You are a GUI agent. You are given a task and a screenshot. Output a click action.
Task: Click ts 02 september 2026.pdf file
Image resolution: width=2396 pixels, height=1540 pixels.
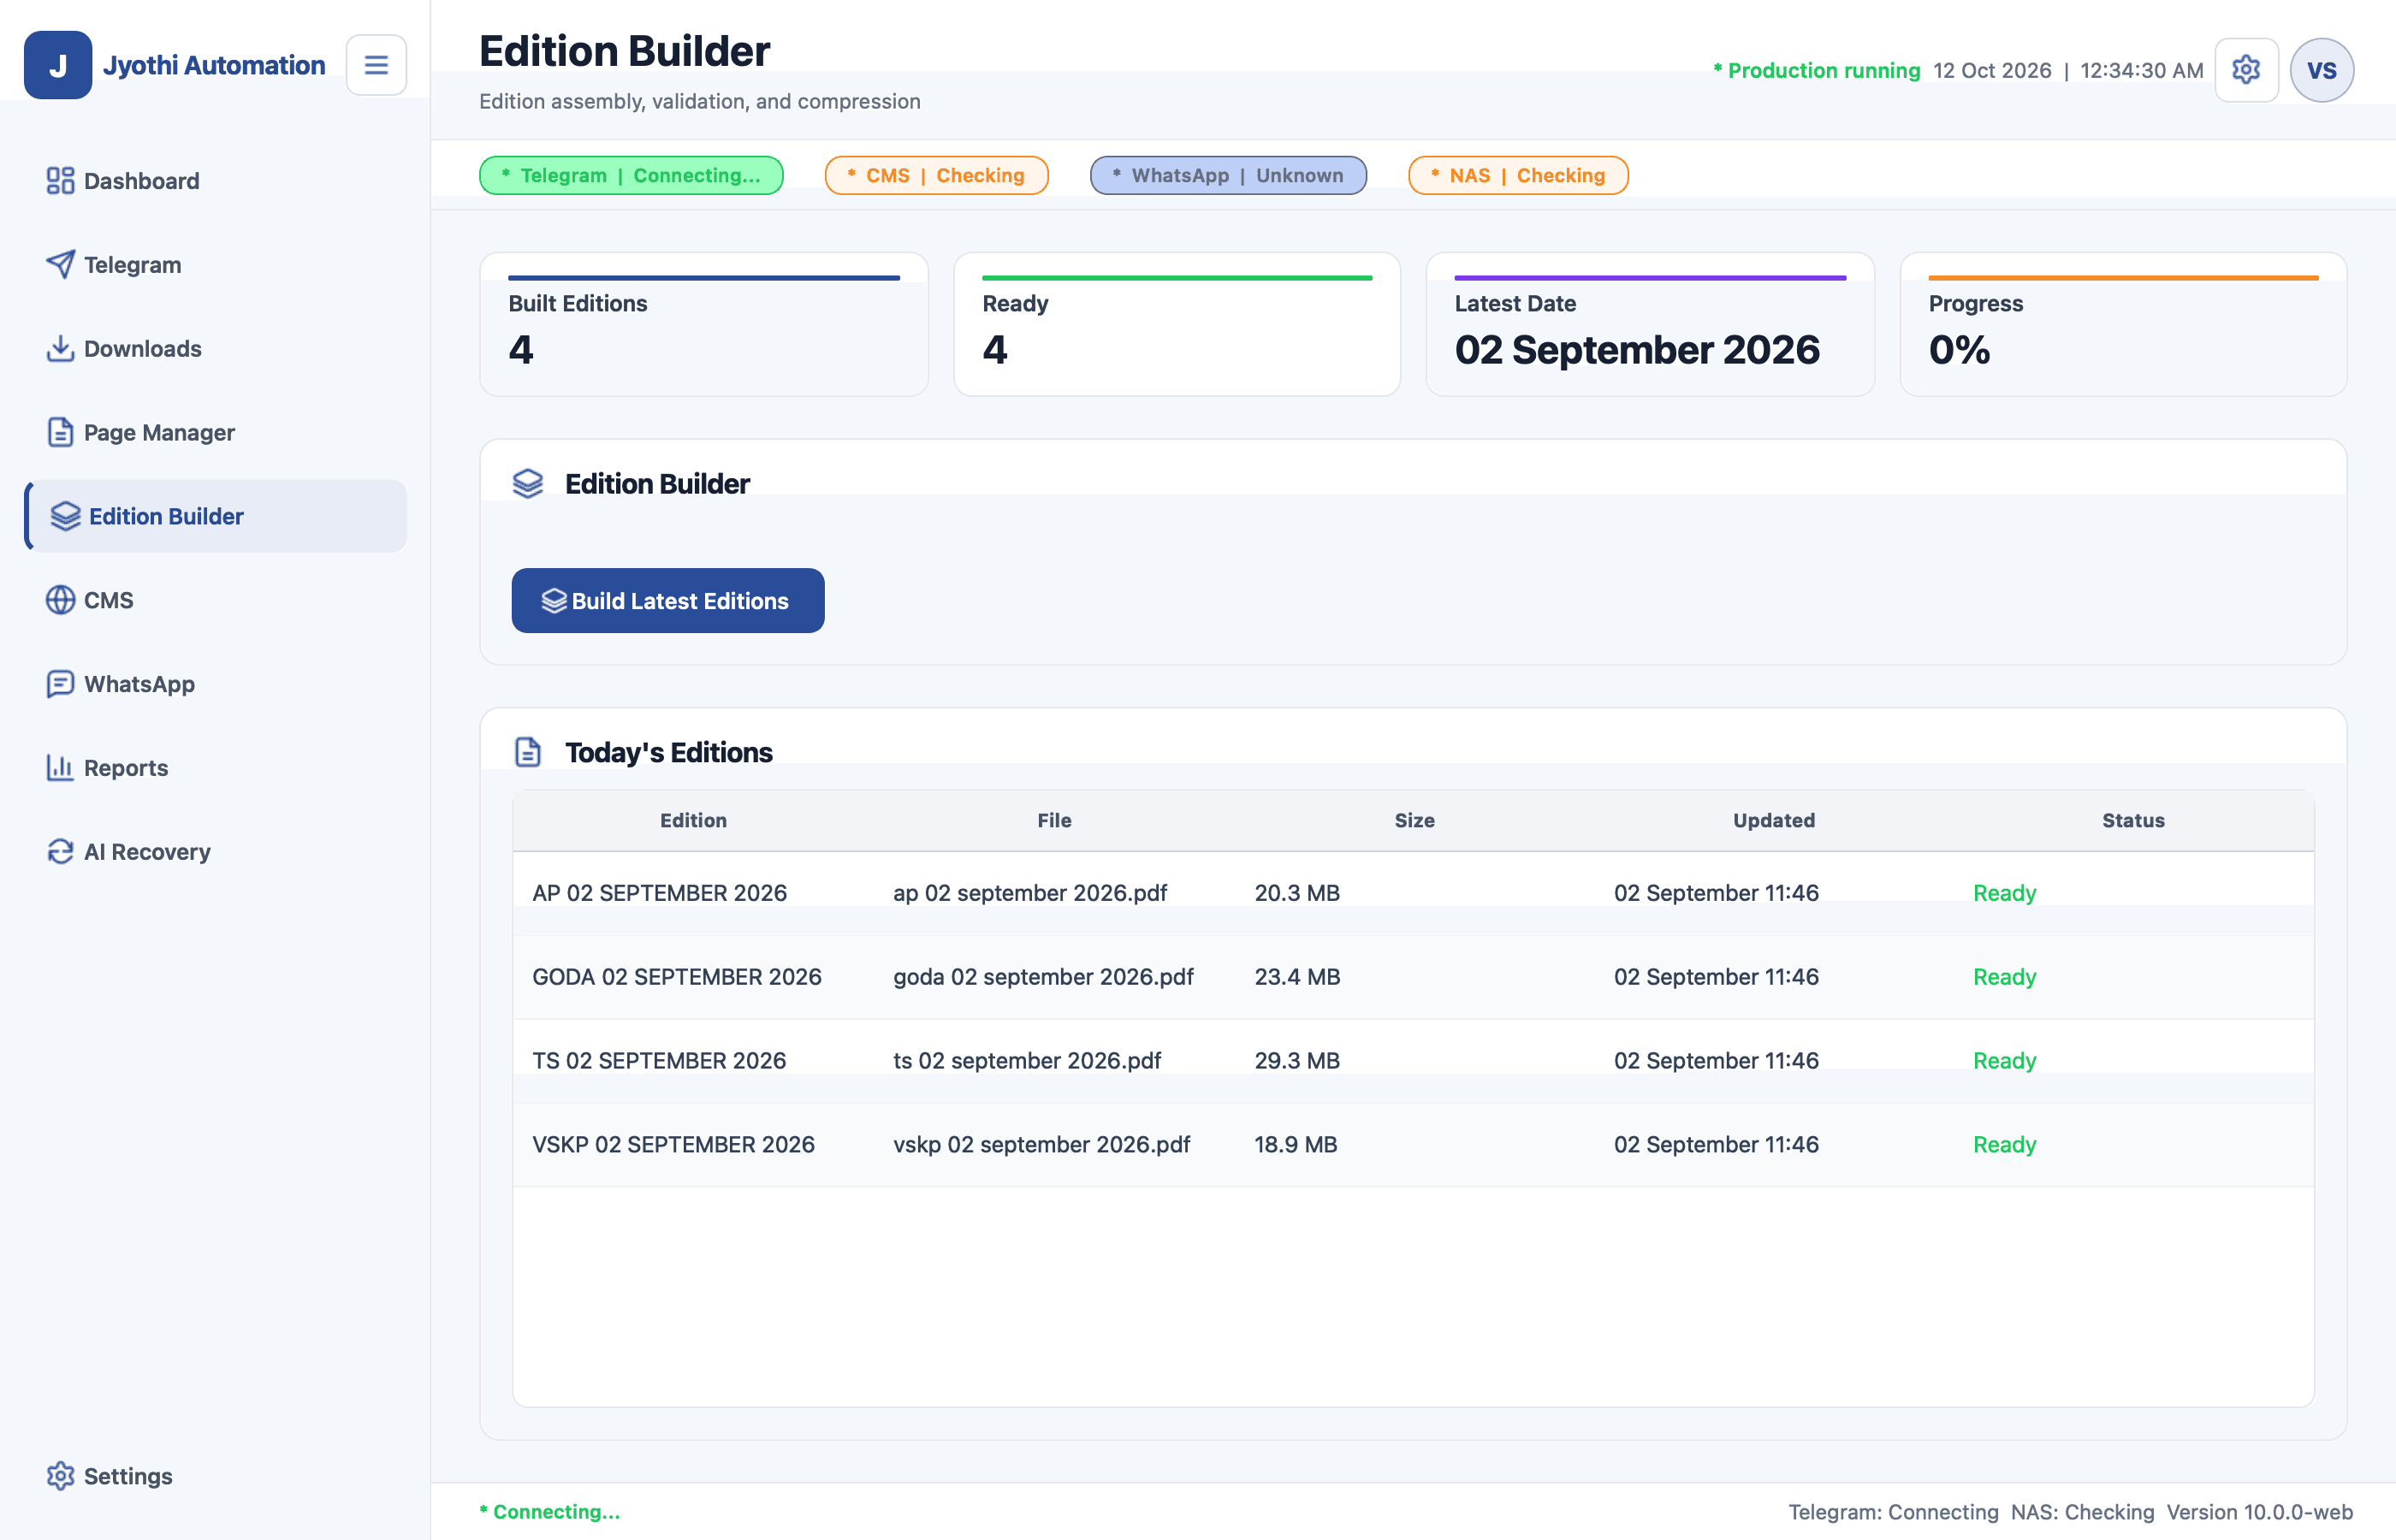click(x=1027, y=1061)
